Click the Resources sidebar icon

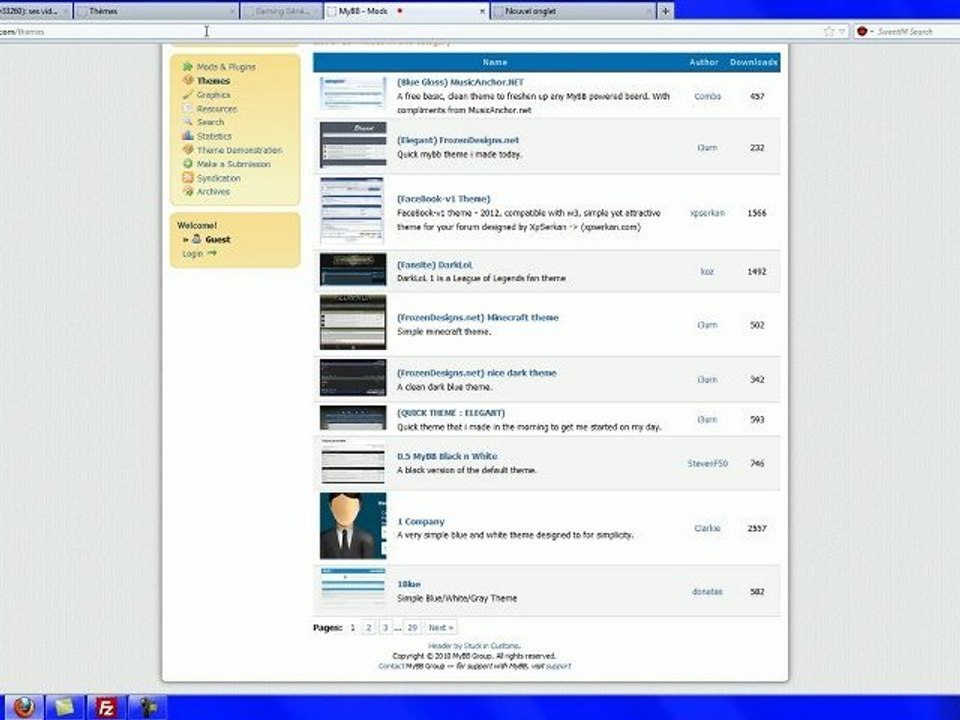pos(187,108)
